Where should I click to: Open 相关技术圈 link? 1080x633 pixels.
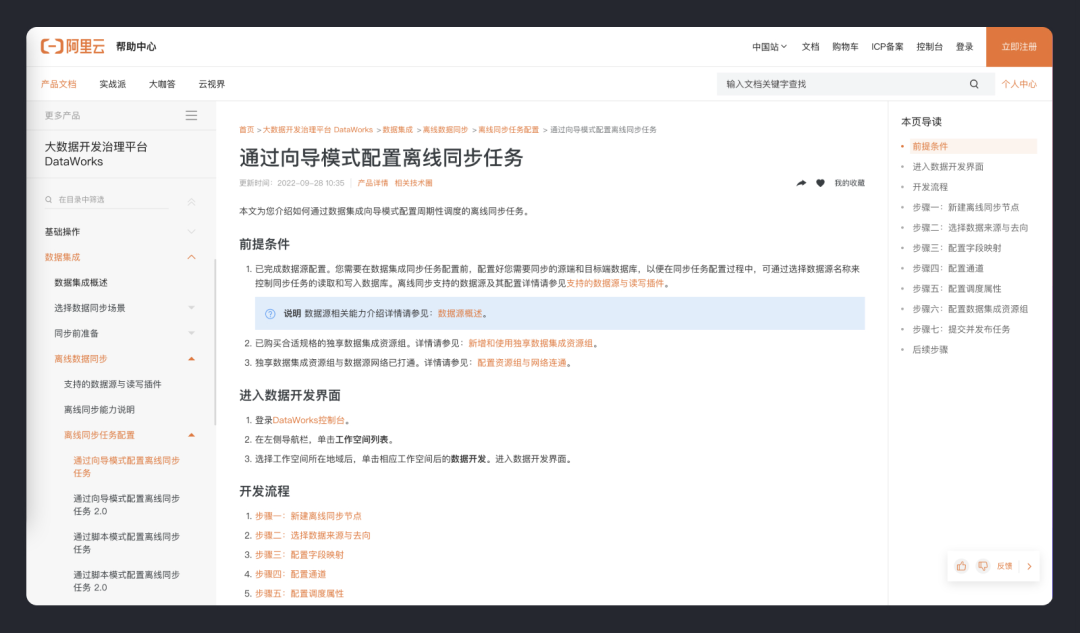(x=413, y=183)
